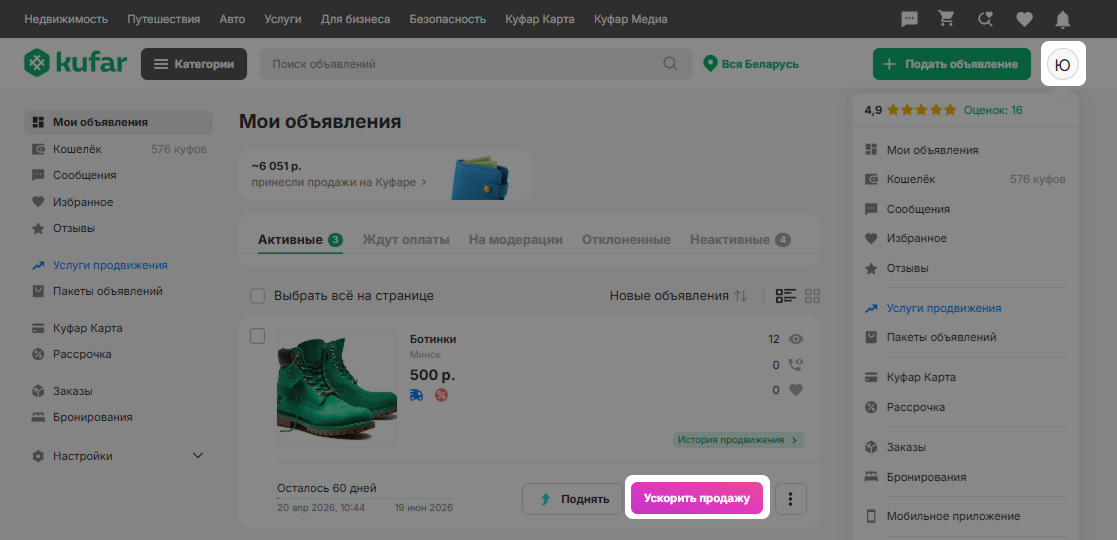Image resolution: width=1117 pixels, height=540 pixels.
Task: Switch to the Ждут оплаты tab
Action: (x=406, y=239)
